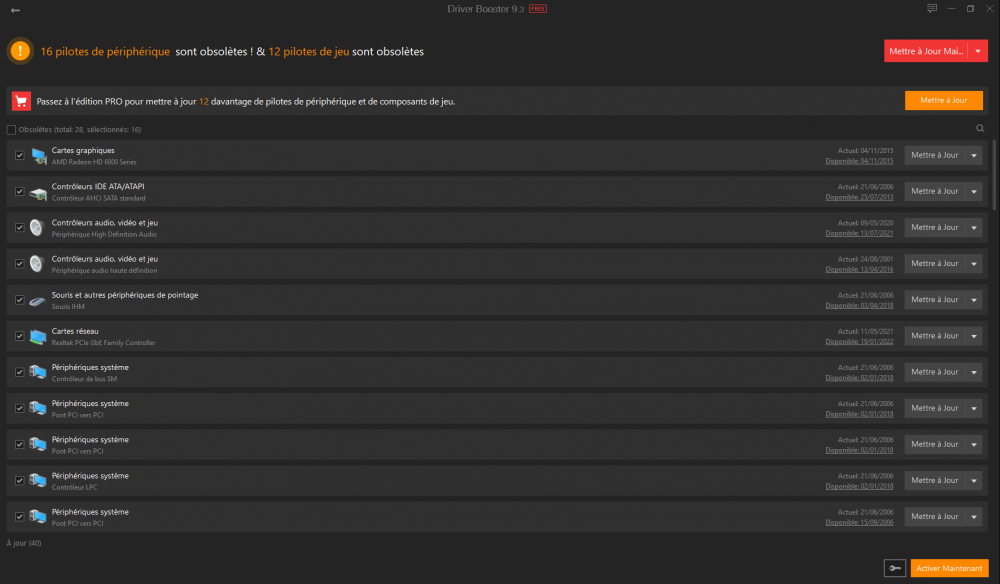Screen dimensions: 1000x584
Task: Click the "16 pilotes de périphérique" text
Action: (x=105, y=52)
